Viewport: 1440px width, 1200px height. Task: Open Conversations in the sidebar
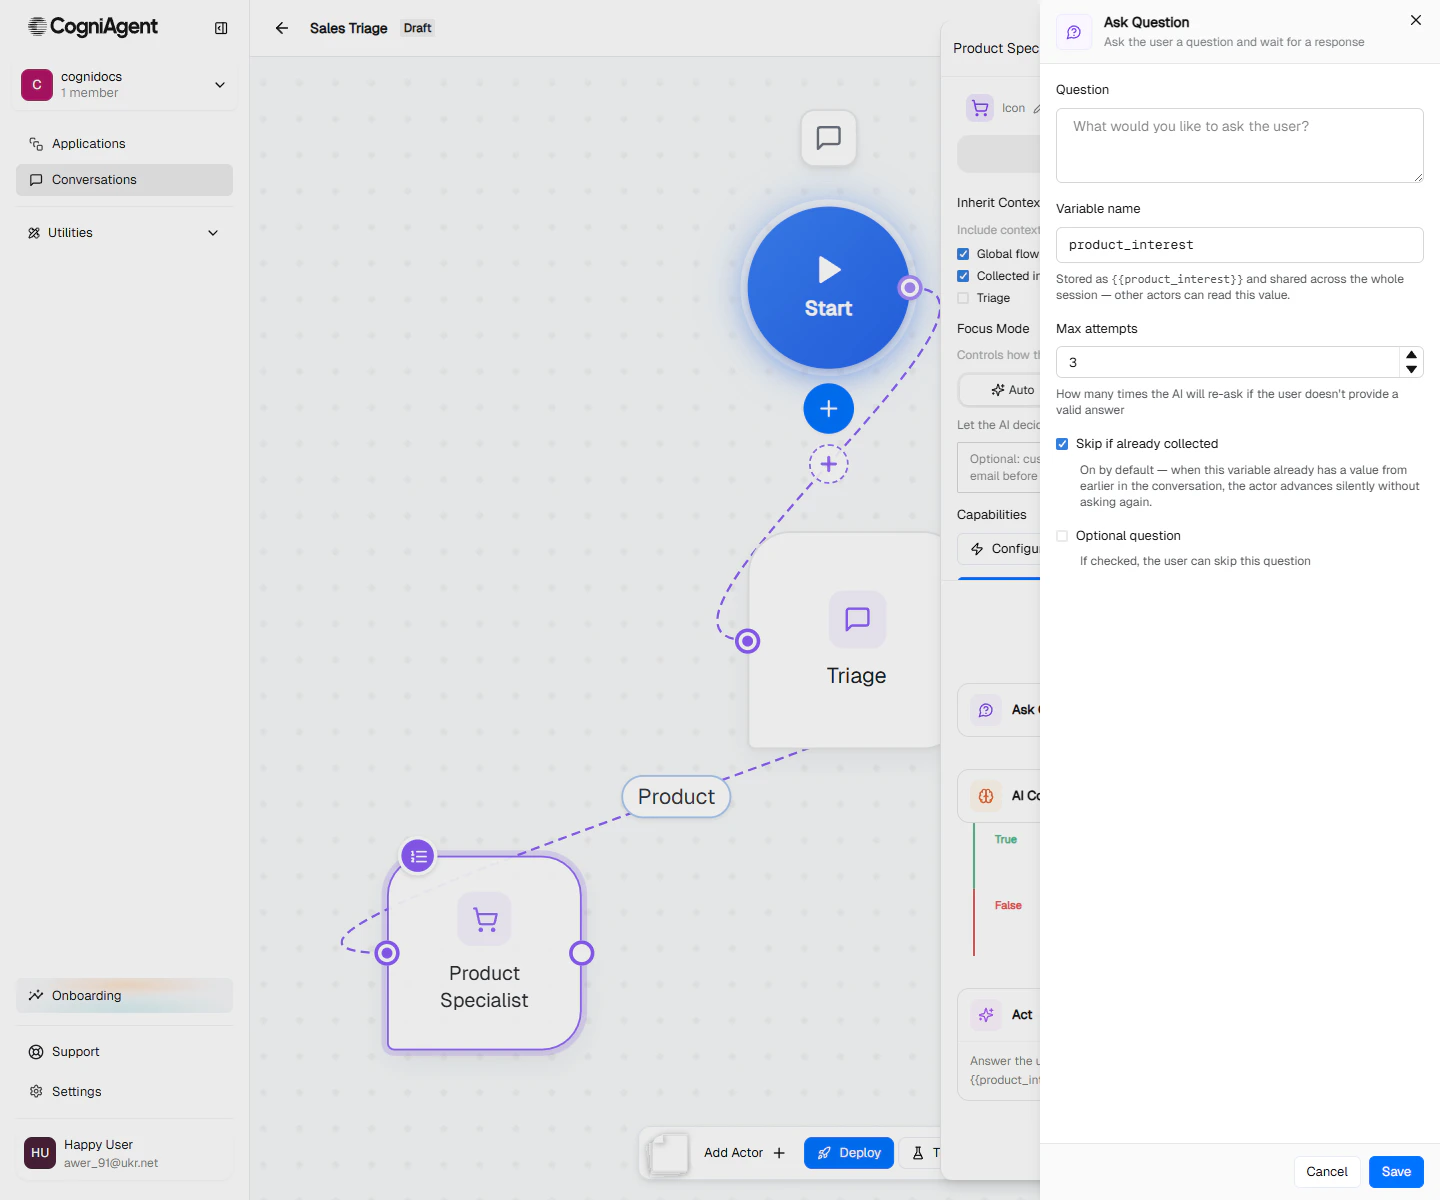point(124,180)
